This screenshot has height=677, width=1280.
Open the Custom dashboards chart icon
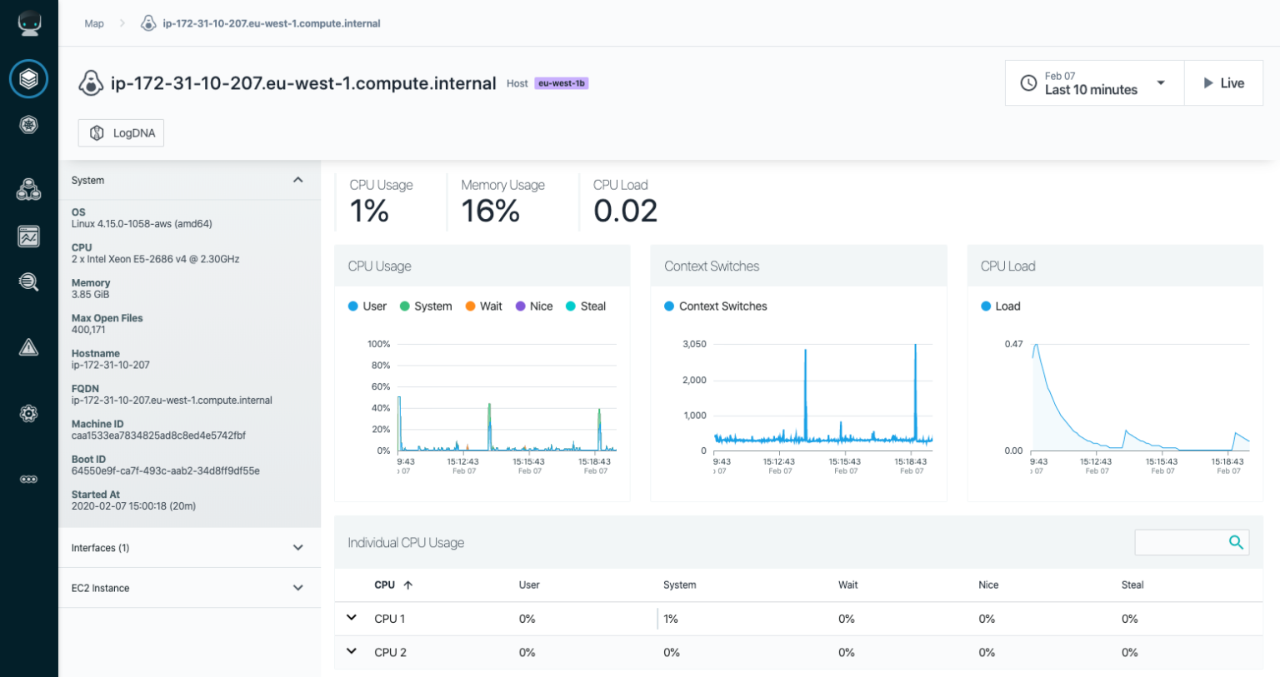pyautogui.click(x=28, y=236)
